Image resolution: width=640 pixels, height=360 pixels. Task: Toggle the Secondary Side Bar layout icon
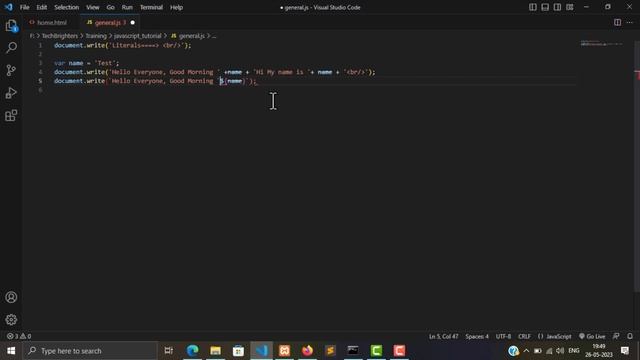557,7
